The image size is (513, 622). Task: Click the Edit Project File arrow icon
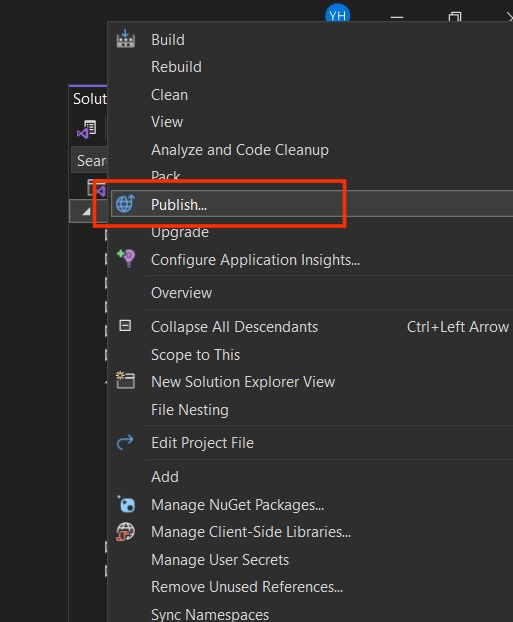click(x=125, y=442)
